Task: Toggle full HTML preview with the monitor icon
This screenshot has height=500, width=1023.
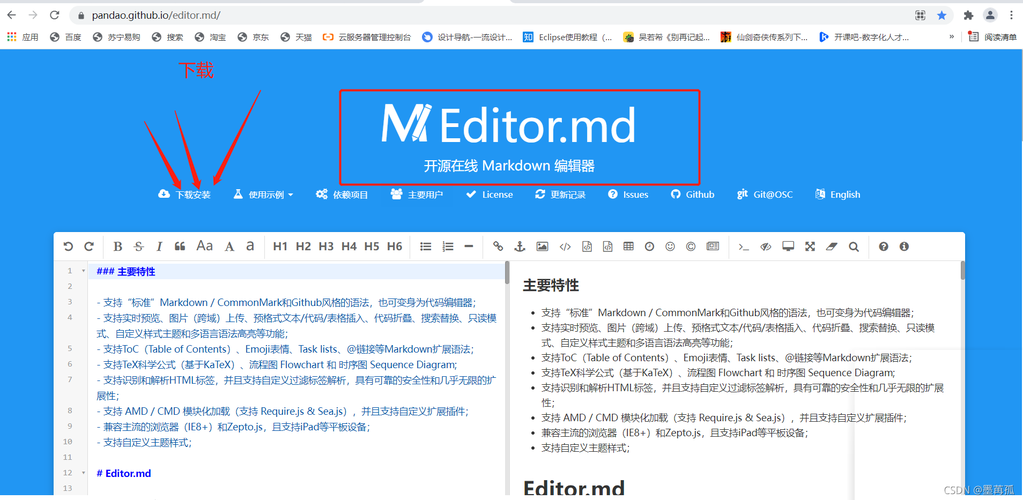Action: point(788,247)
